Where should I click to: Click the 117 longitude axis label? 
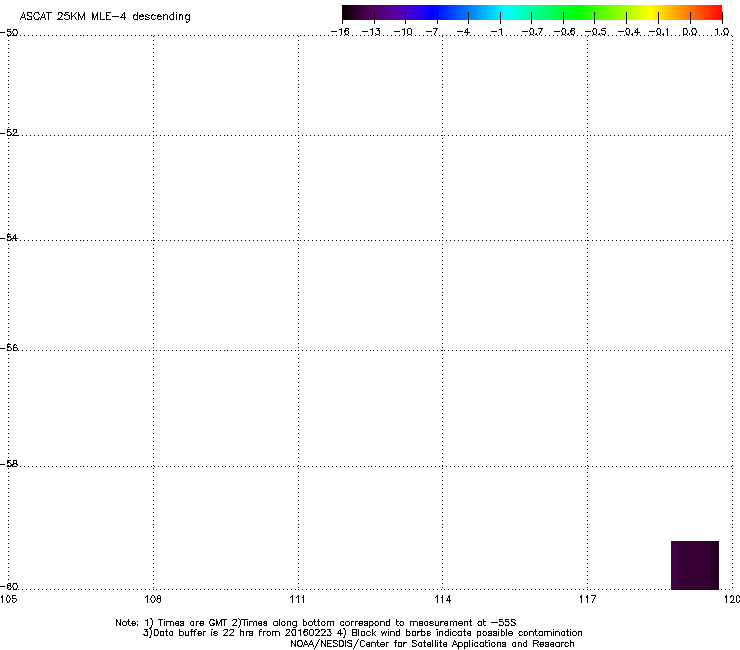588,599
